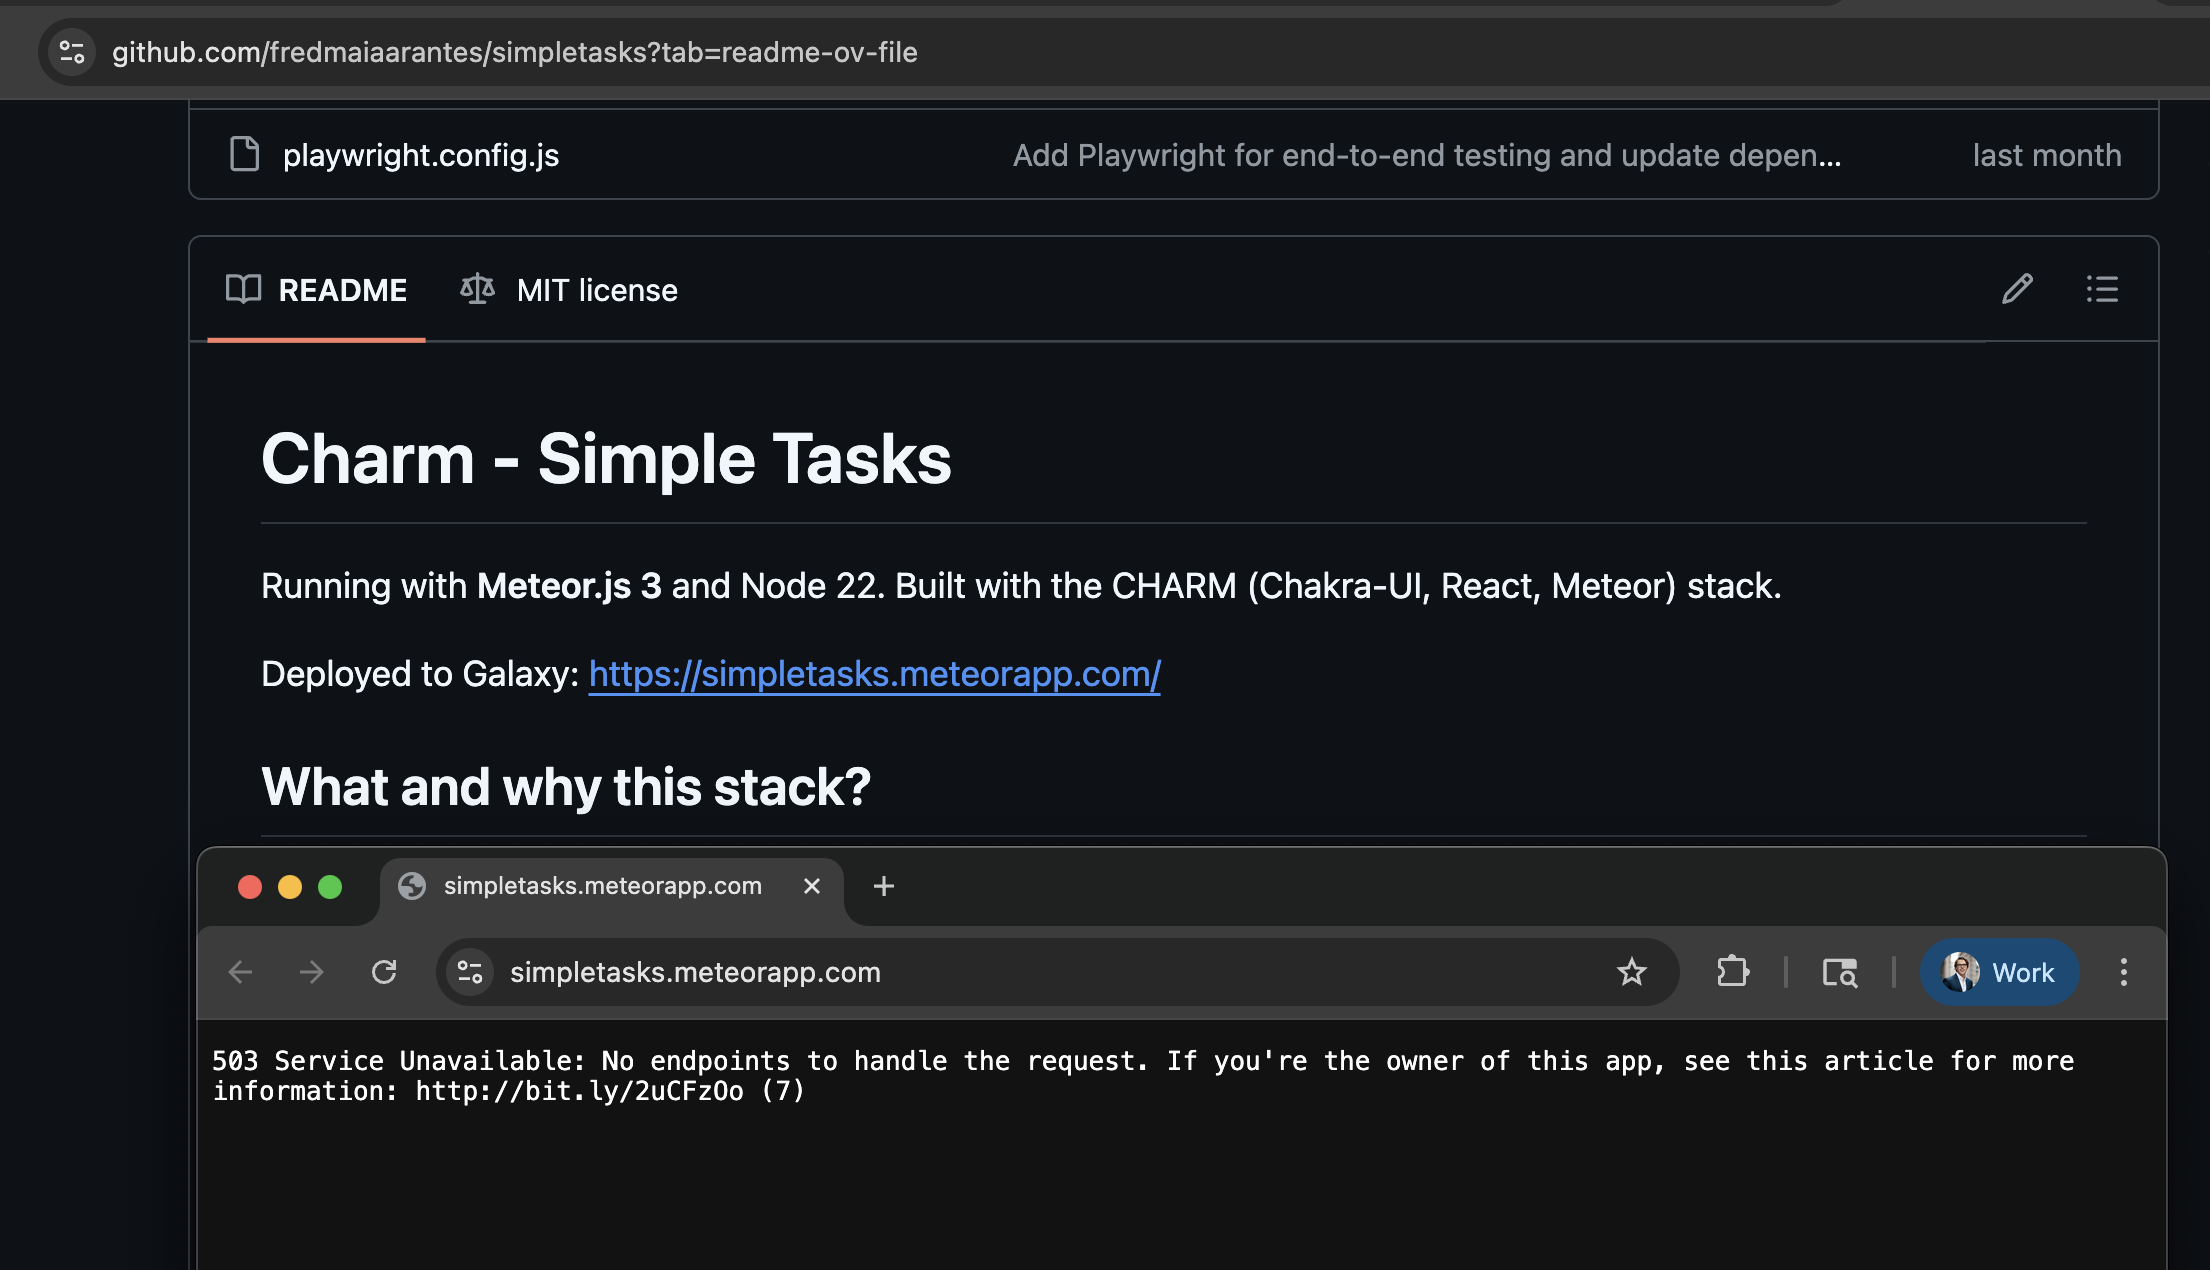Go back in the embedded browser
The height and width of the screenshot is (1270, 2210).
pos(240,972)
